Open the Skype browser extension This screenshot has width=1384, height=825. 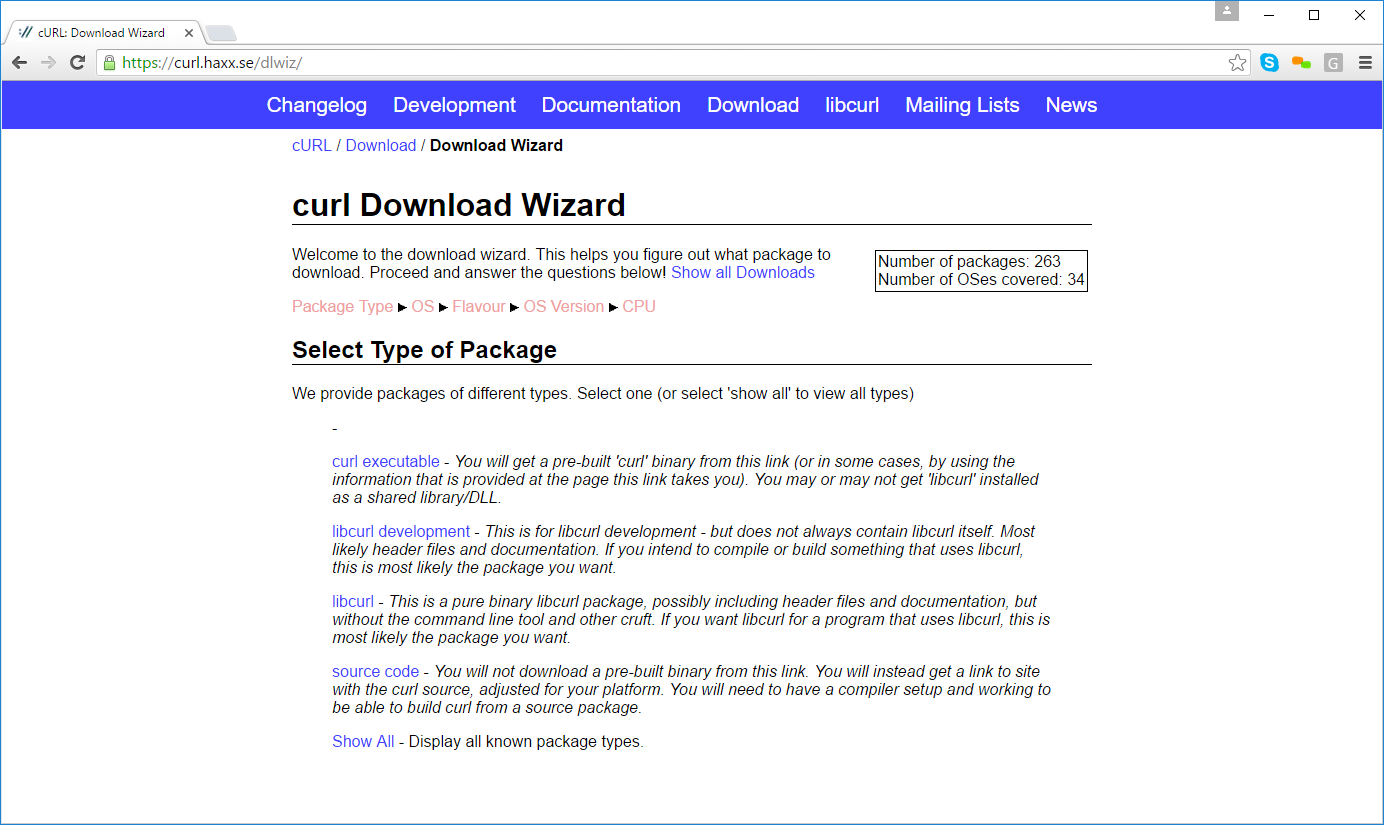pyautogui.click(x=1269, y=62)
